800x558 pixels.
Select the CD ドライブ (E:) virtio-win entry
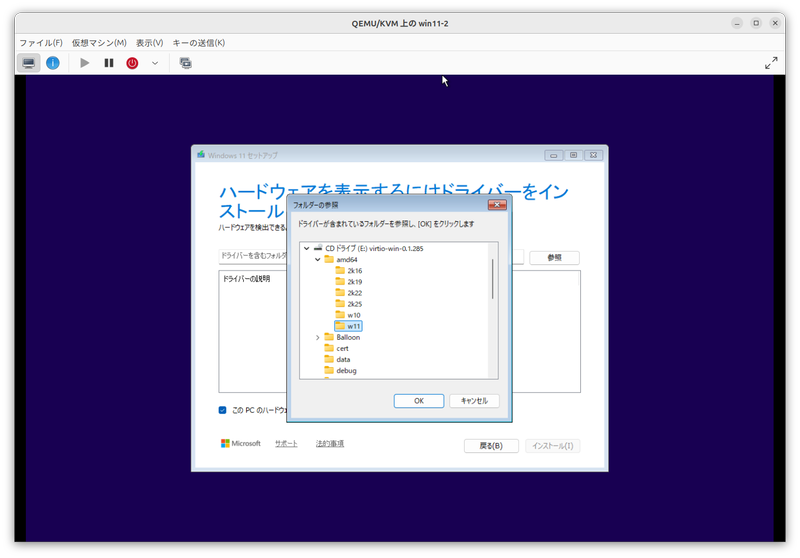[x=374, y=248]
